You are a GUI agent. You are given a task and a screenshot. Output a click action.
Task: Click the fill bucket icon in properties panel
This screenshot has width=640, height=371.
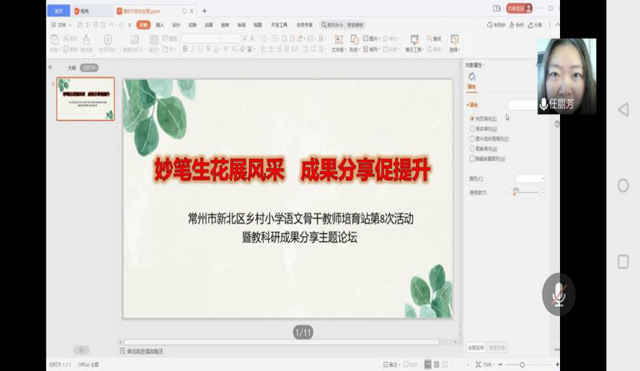coord(472,76)
